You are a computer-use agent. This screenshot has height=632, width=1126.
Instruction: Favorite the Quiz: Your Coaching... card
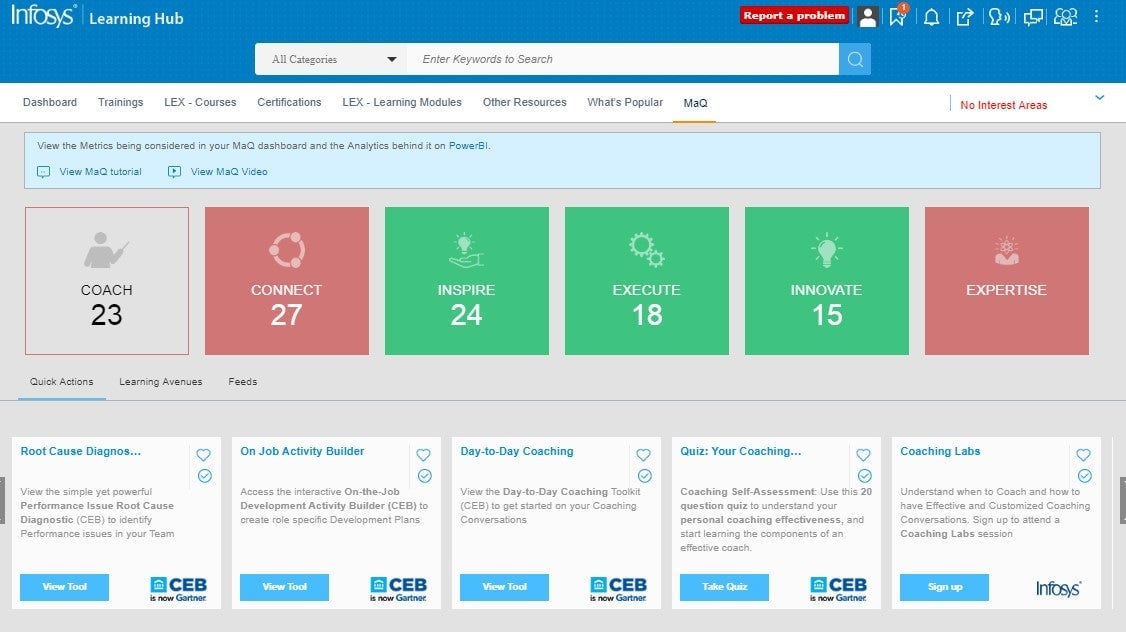[x=863, y=455]
